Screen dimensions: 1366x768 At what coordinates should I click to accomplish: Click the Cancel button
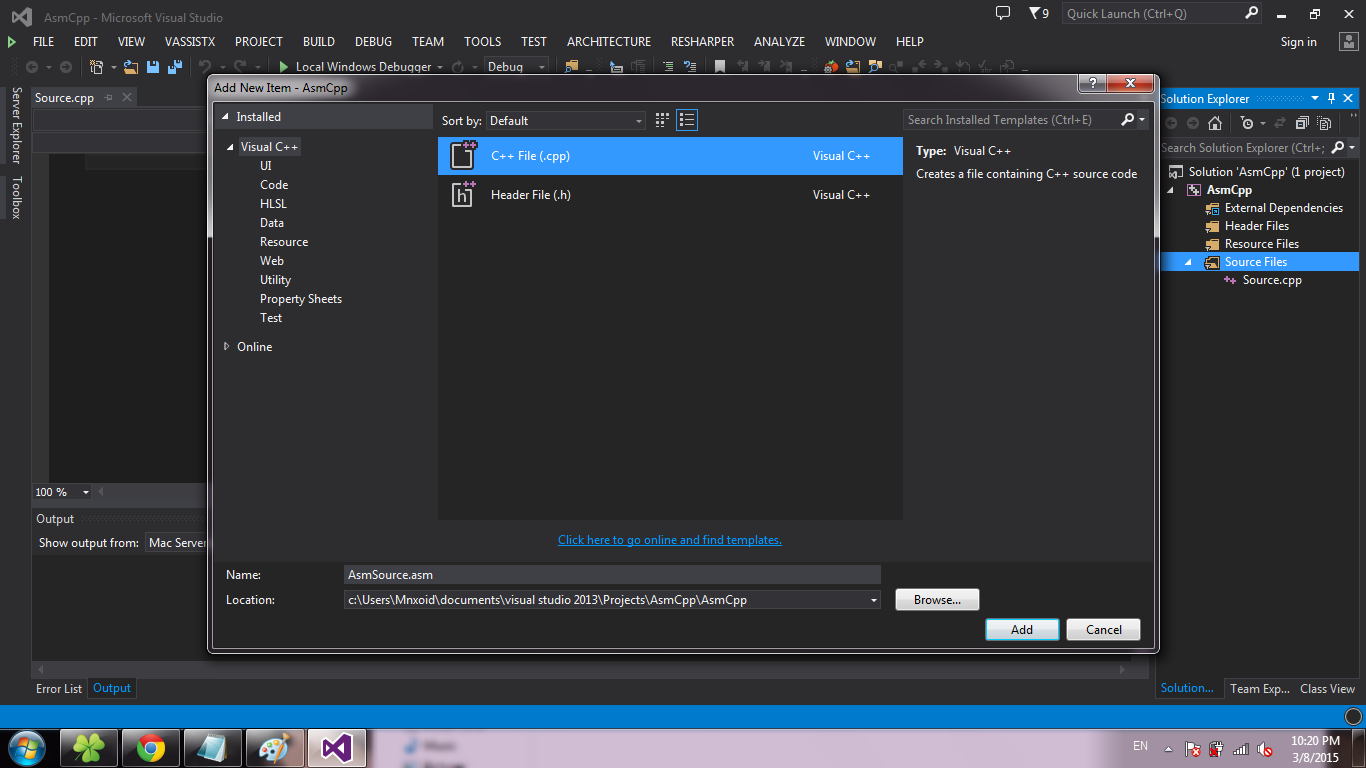1104,630
